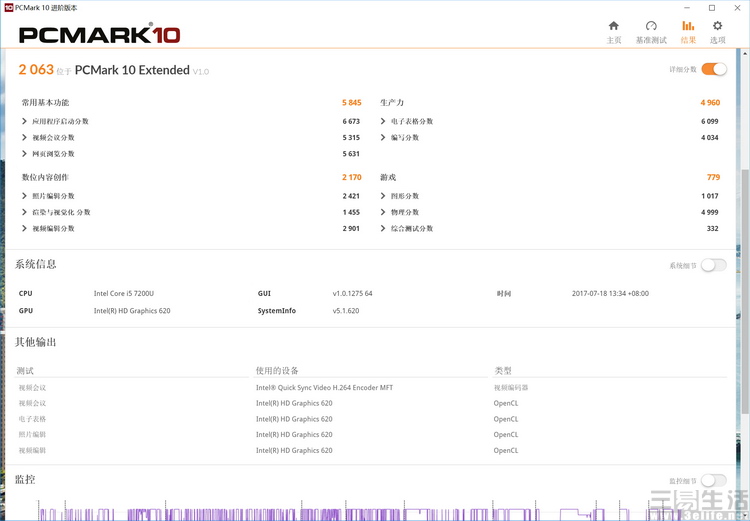The image size is (750, 521).
Task: Click the 类型 column header
Action: tap(503, 371)
